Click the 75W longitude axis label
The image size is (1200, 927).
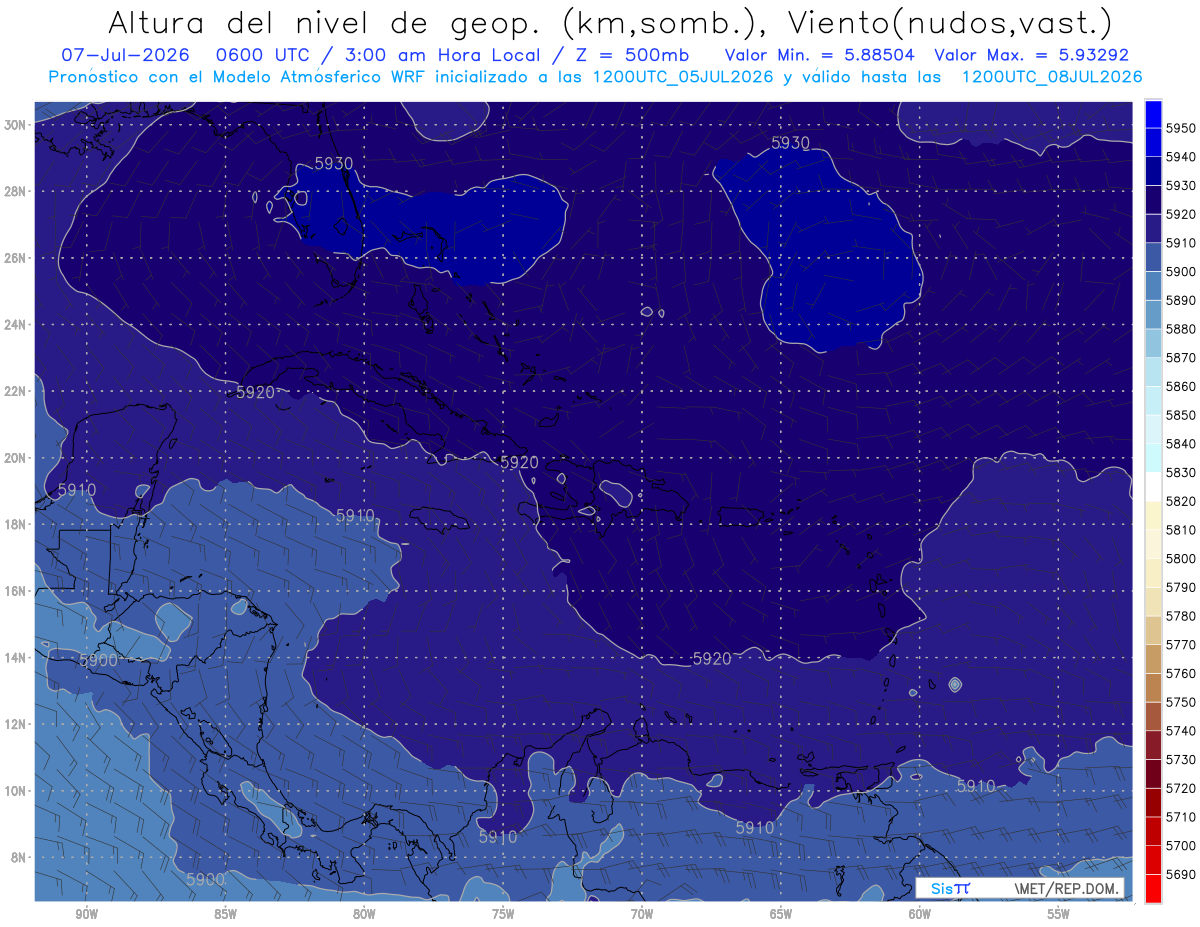pos(503,913)
